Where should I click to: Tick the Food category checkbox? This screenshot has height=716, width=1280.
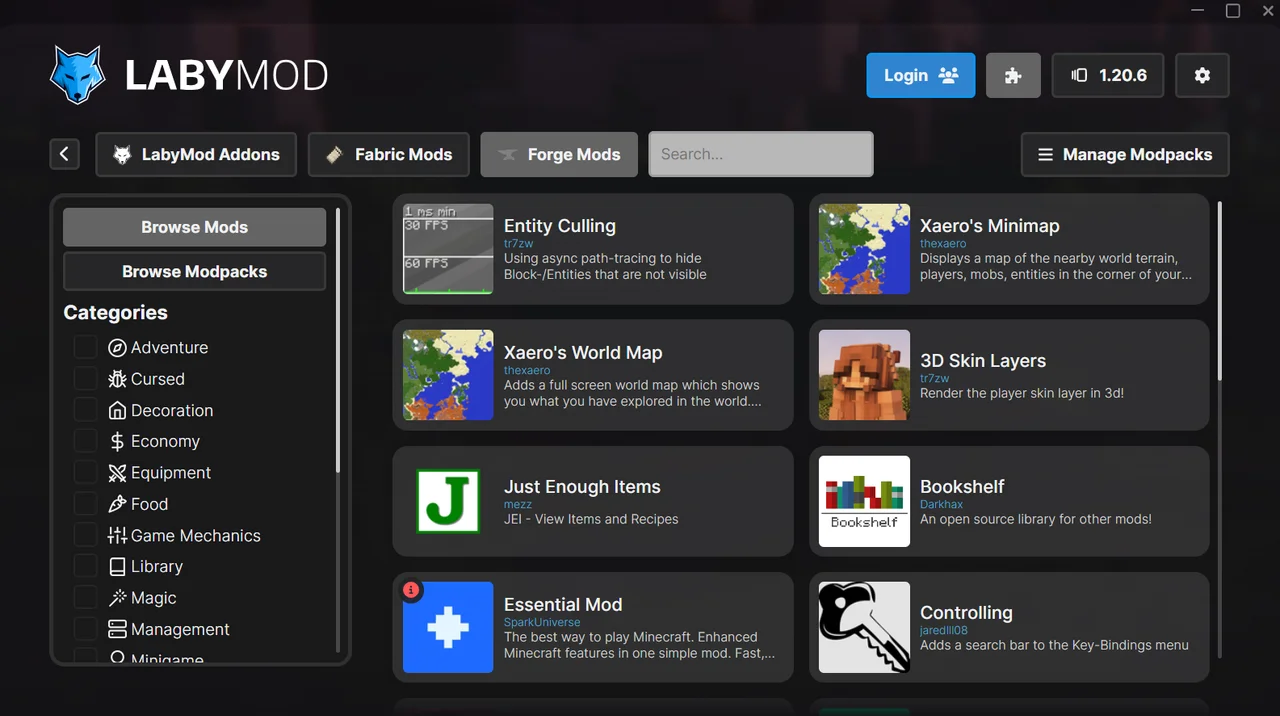pos(86,504)
